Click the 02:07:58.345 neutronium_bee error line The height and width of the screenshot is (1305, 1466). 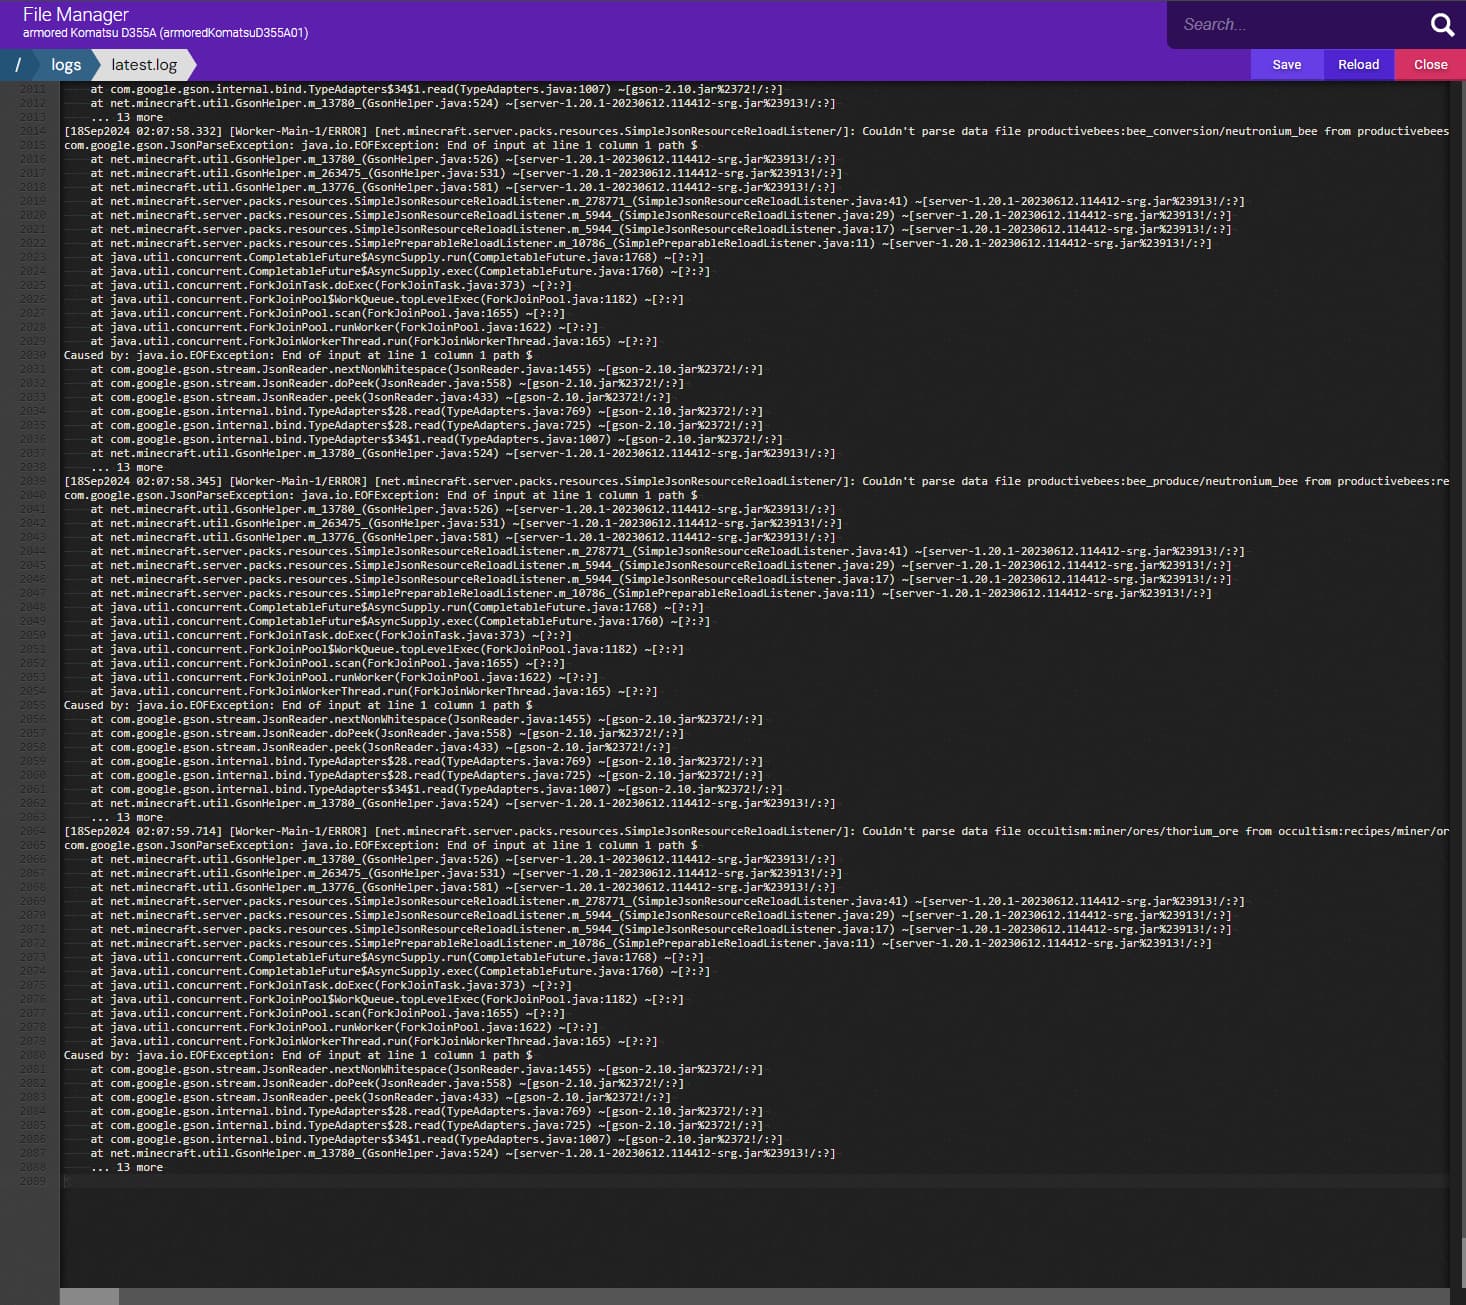600,481
